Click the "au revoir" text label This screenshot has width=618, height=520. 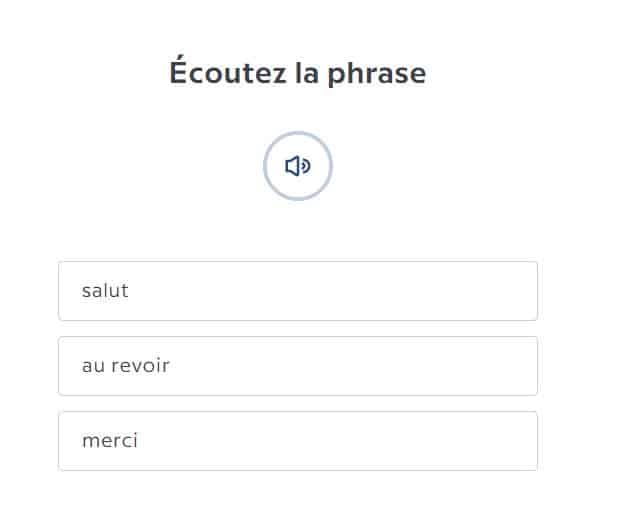[x=126, y=366]
